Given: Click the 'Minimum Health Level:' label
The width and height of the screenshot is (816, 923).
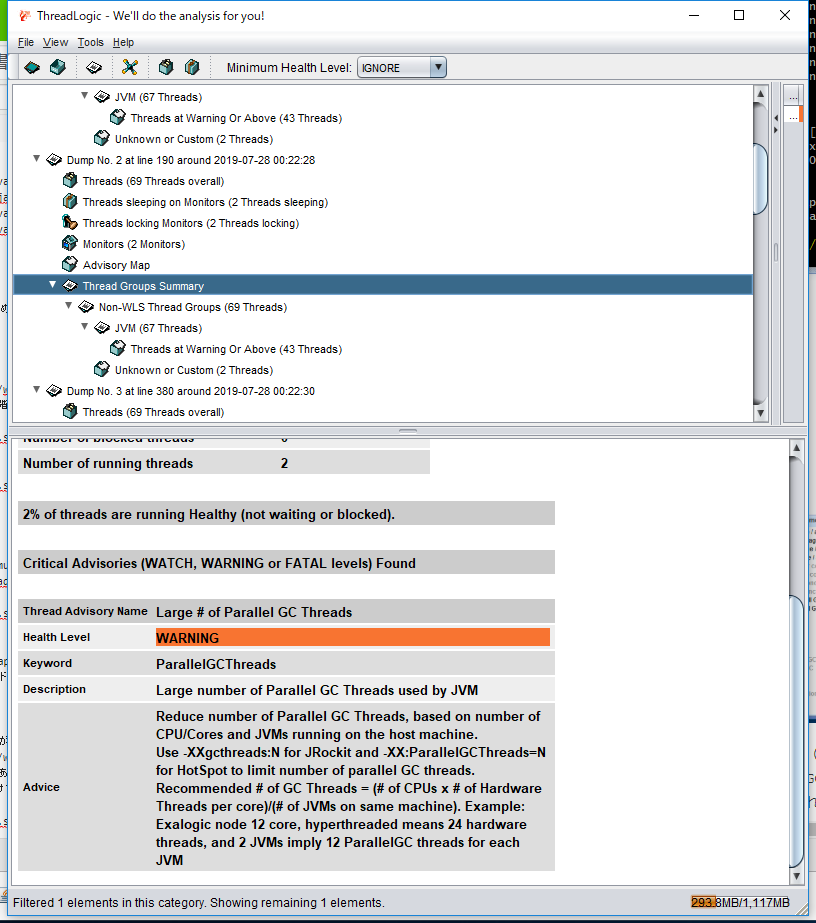Looking at the screenshot, I should [x=289, y=68].
